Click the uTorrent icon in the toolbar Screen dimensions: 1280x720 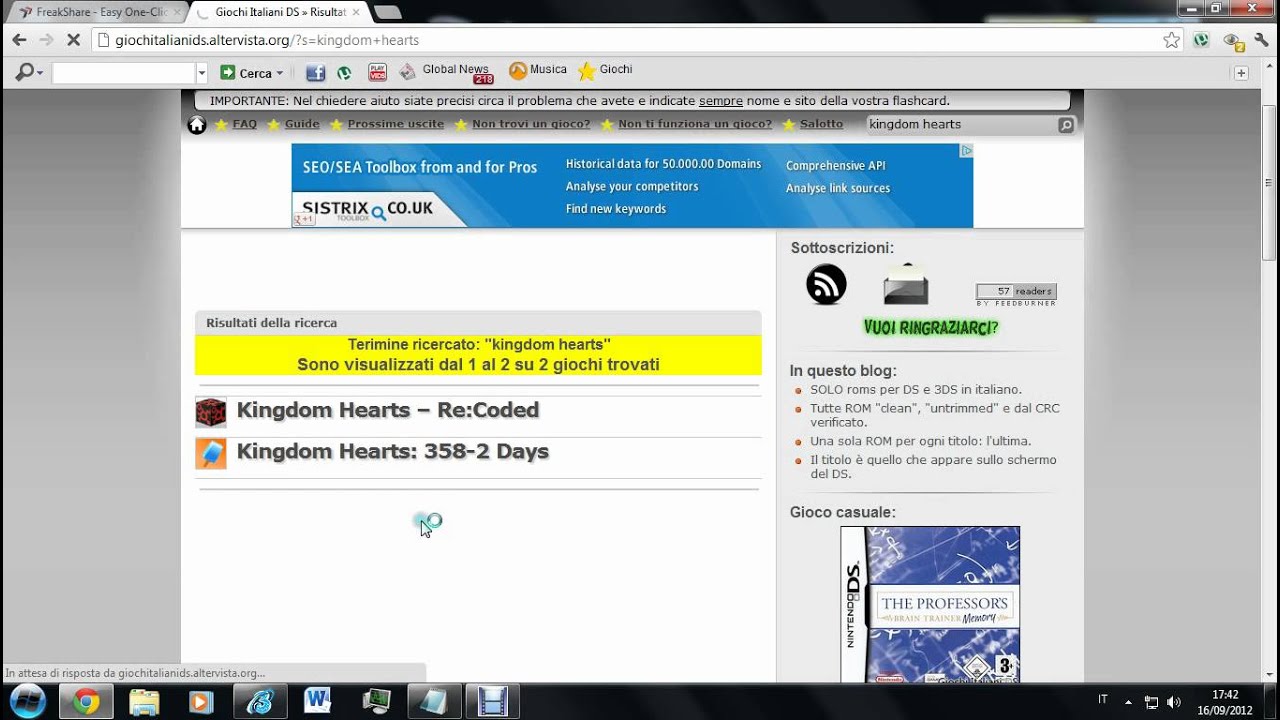[344, 73]
